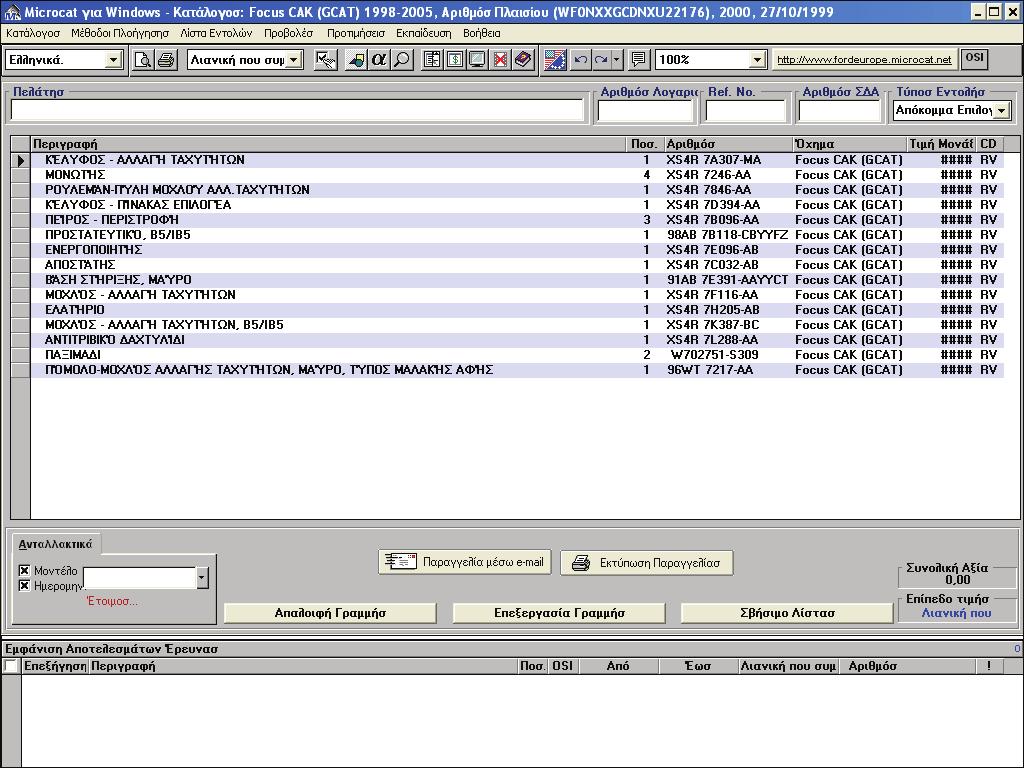This screenshot has height=768, width=1024.
Task: Click the monitor screen toolbar icon
Action: pyautogui.click(x=477, y=60)
